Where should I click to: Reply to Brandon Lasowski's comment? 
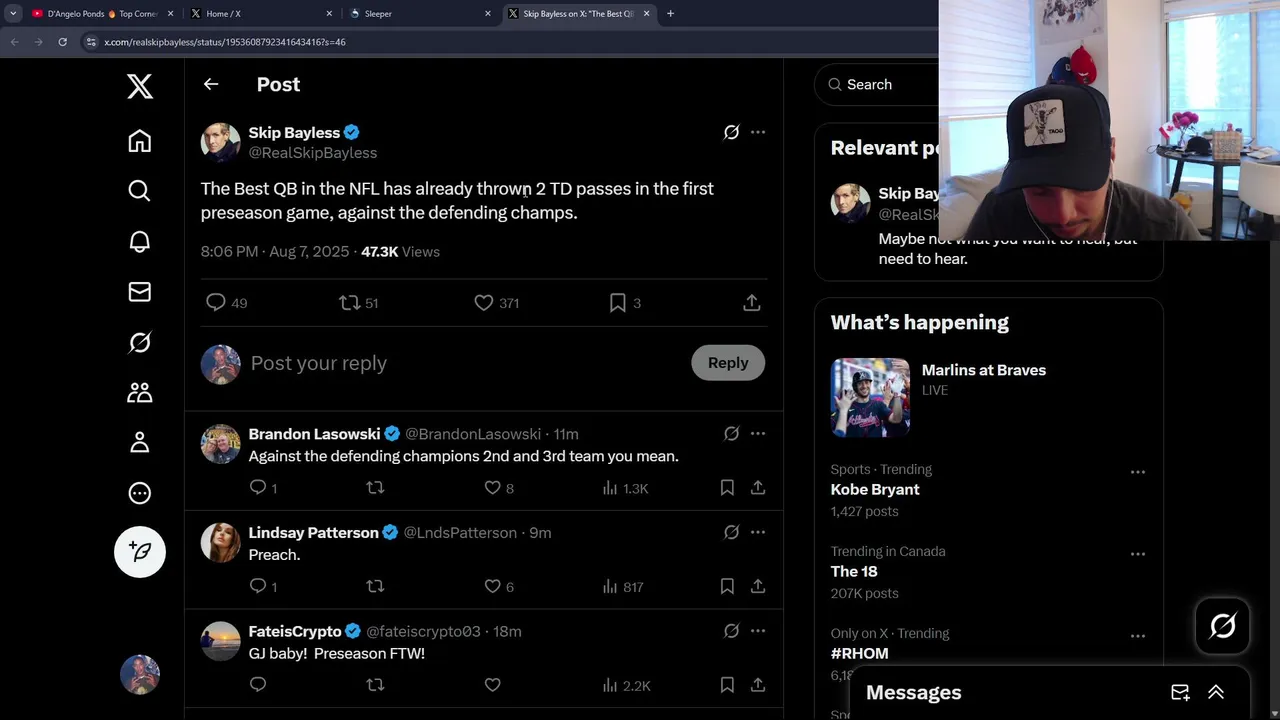[263, 487]
